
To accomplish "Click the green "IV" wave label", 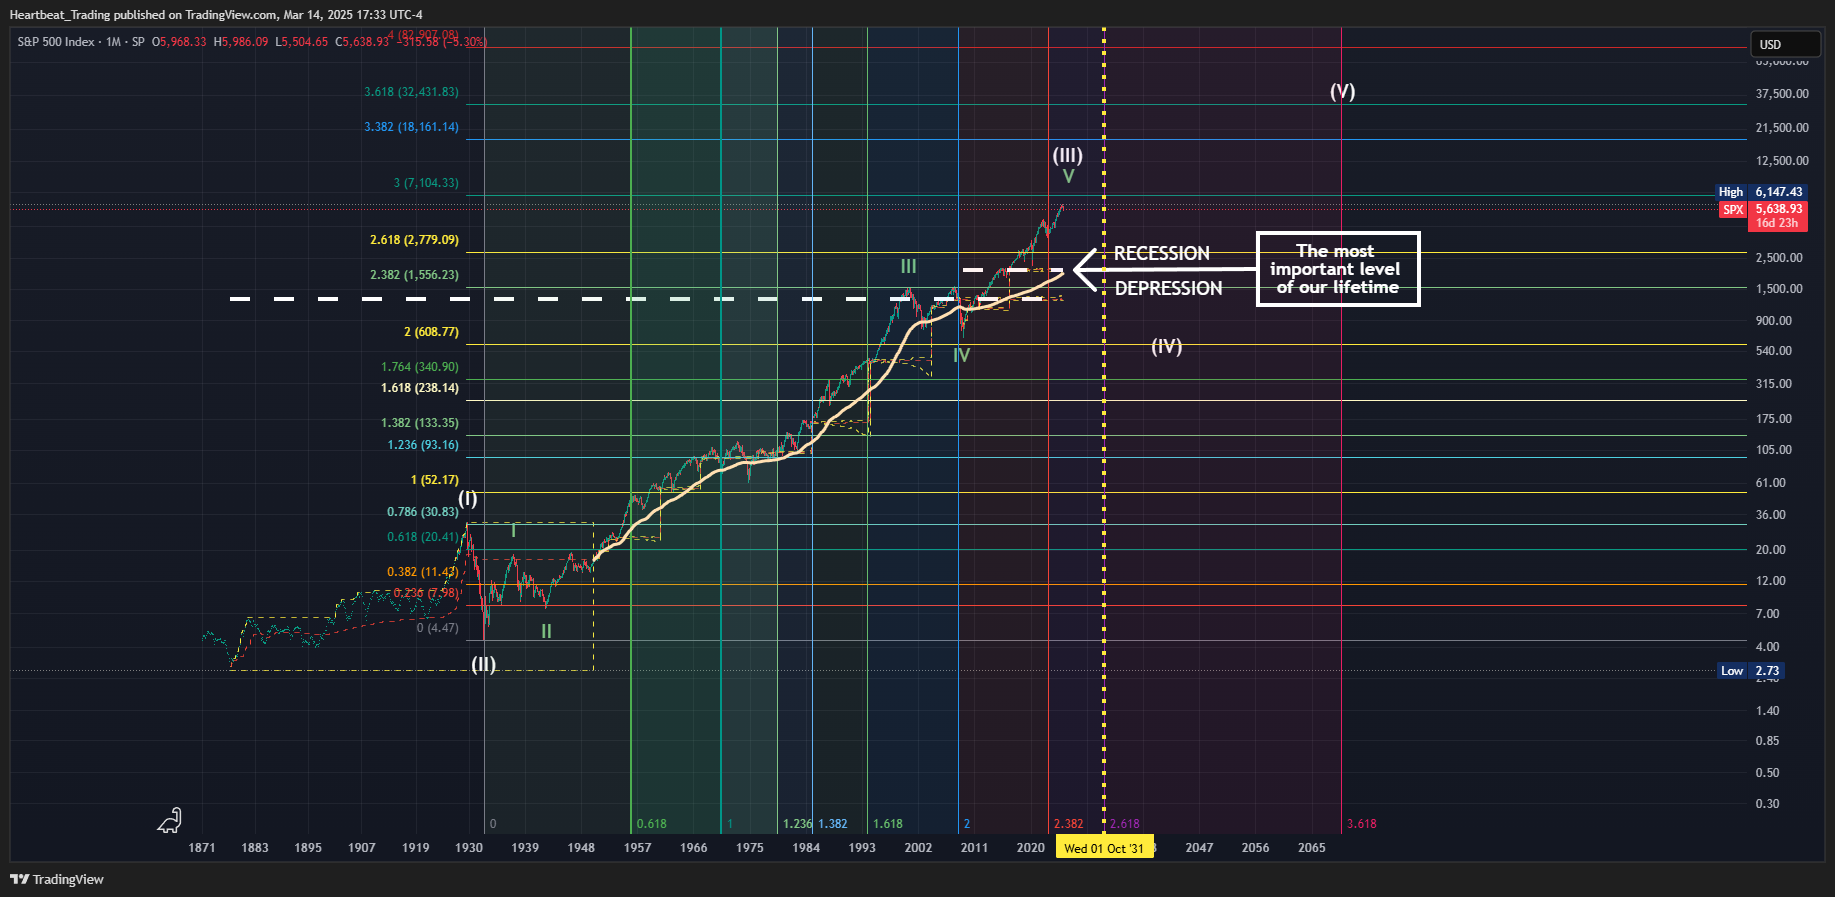I will (961, 355).
